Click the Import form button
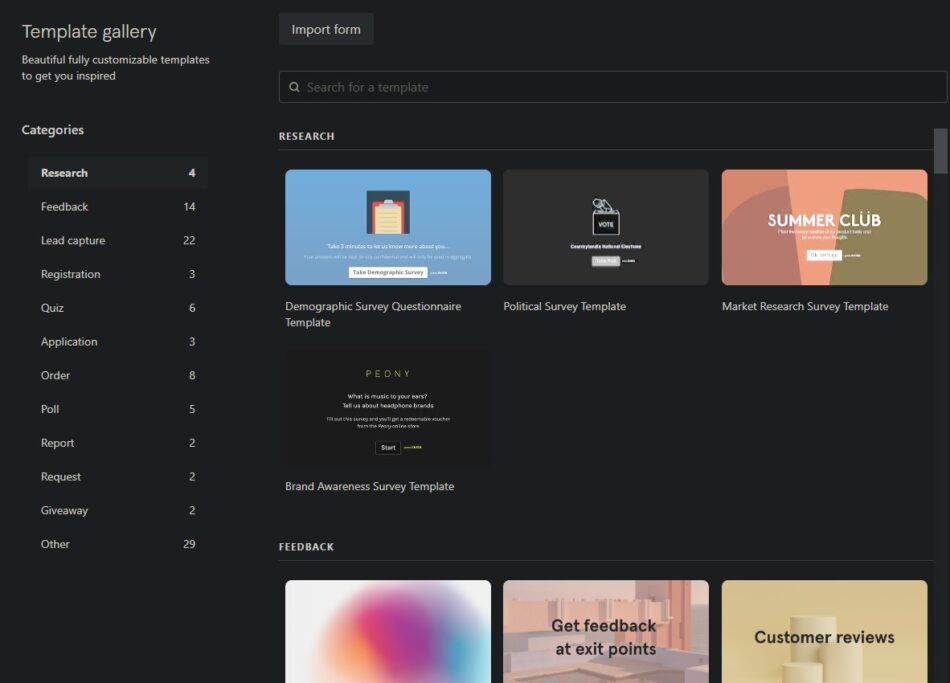The width and height of the screenshot is (950, 683). [326, 29]
